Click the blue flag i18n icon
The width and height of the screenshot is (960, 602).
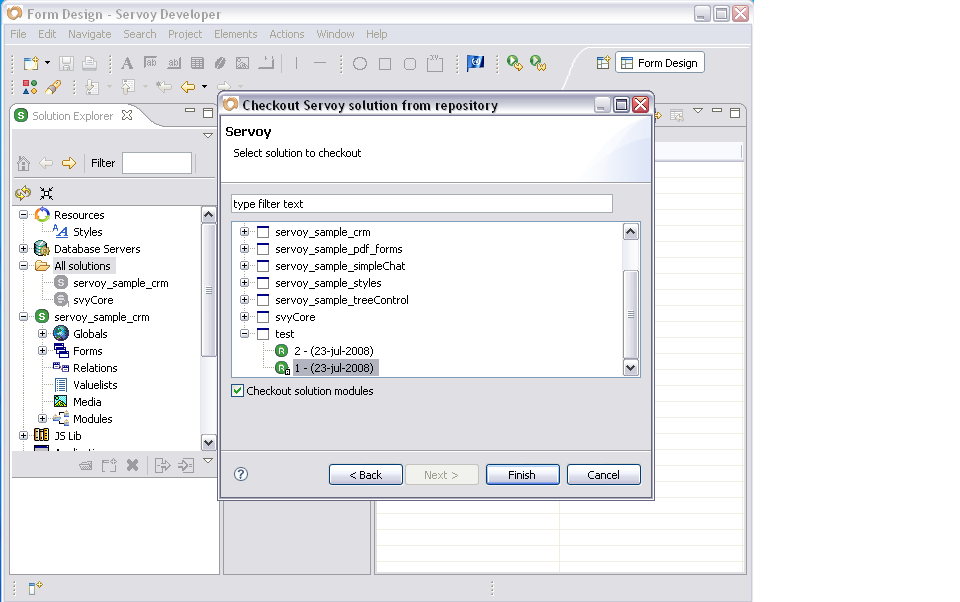coord(475,63)
